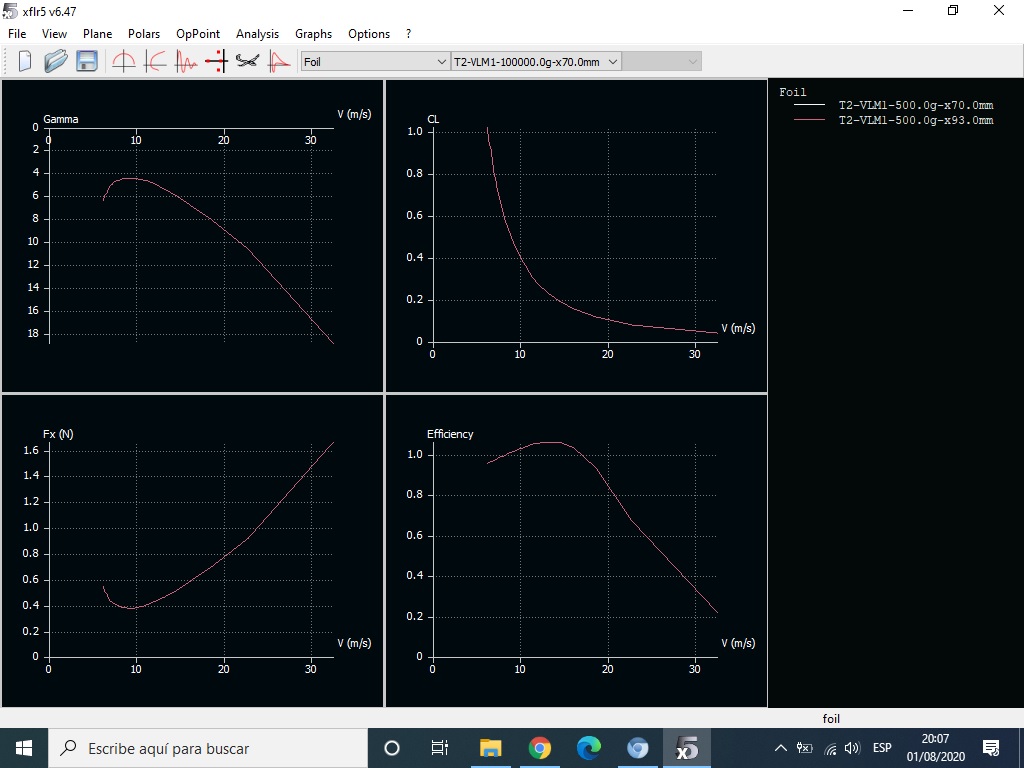The image size is (1024, 768).
Task: Open Cortana circle icon on the taskbar
Action: coord(392,748)
